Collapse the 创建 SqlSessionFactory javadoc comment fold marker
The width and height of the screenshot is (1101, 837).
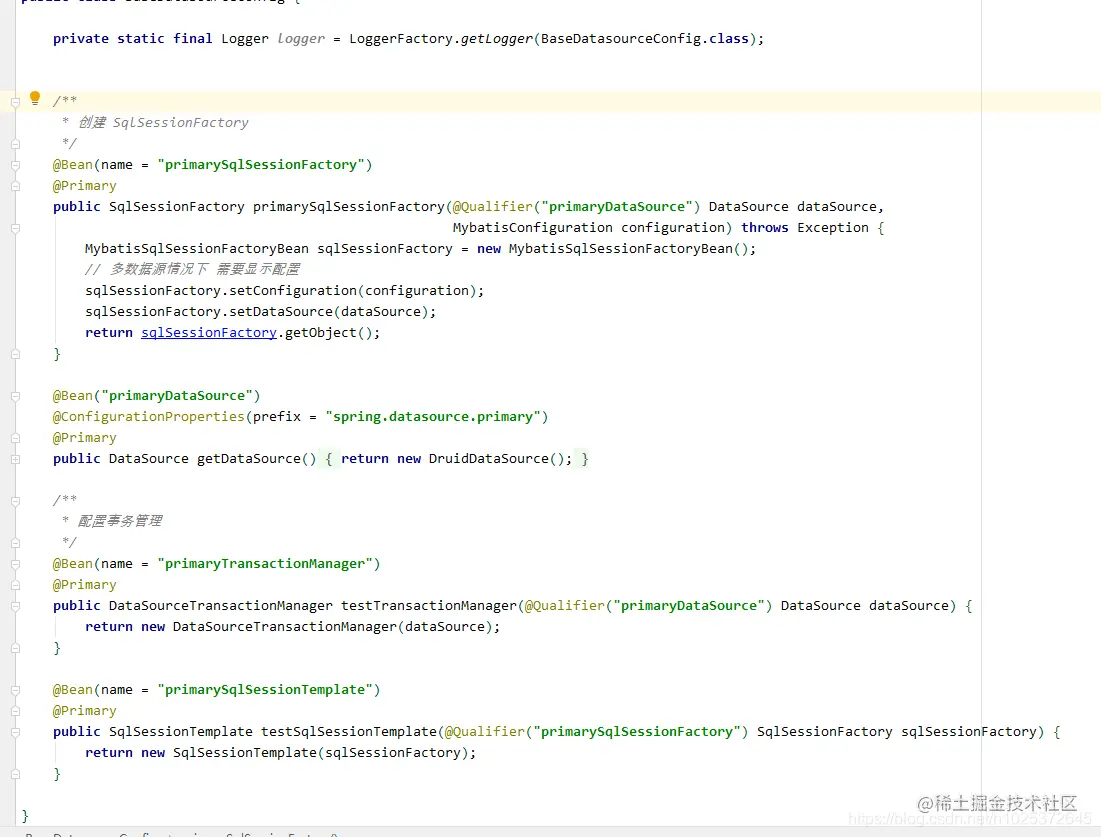click(15, 103)
